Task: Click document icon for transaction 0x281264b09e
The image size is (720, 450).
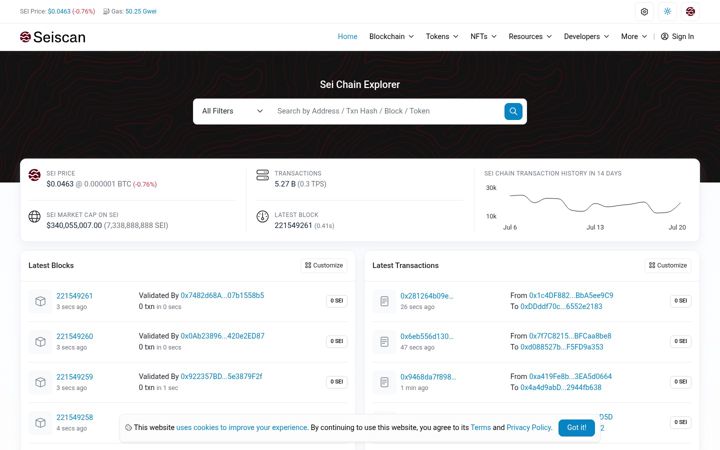Action: 384,301
